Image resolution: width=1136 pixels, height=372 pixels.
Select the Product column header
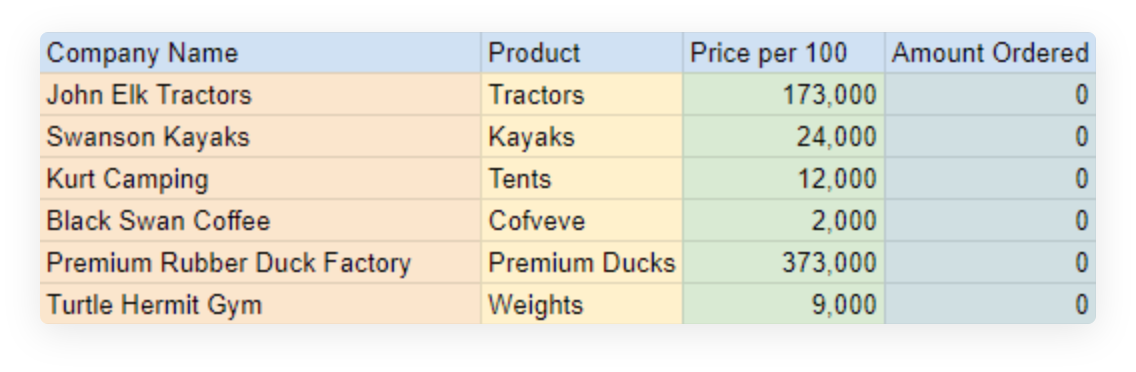[582, 53]
